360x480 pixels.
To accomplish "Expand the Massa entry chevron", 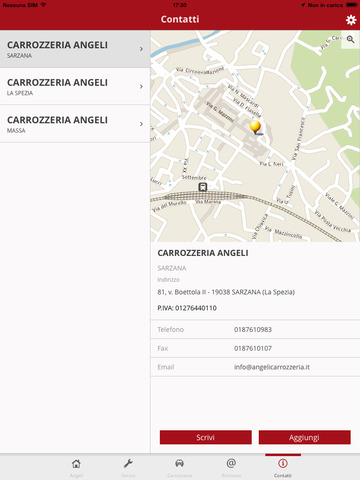I will [x=141, y=124].
